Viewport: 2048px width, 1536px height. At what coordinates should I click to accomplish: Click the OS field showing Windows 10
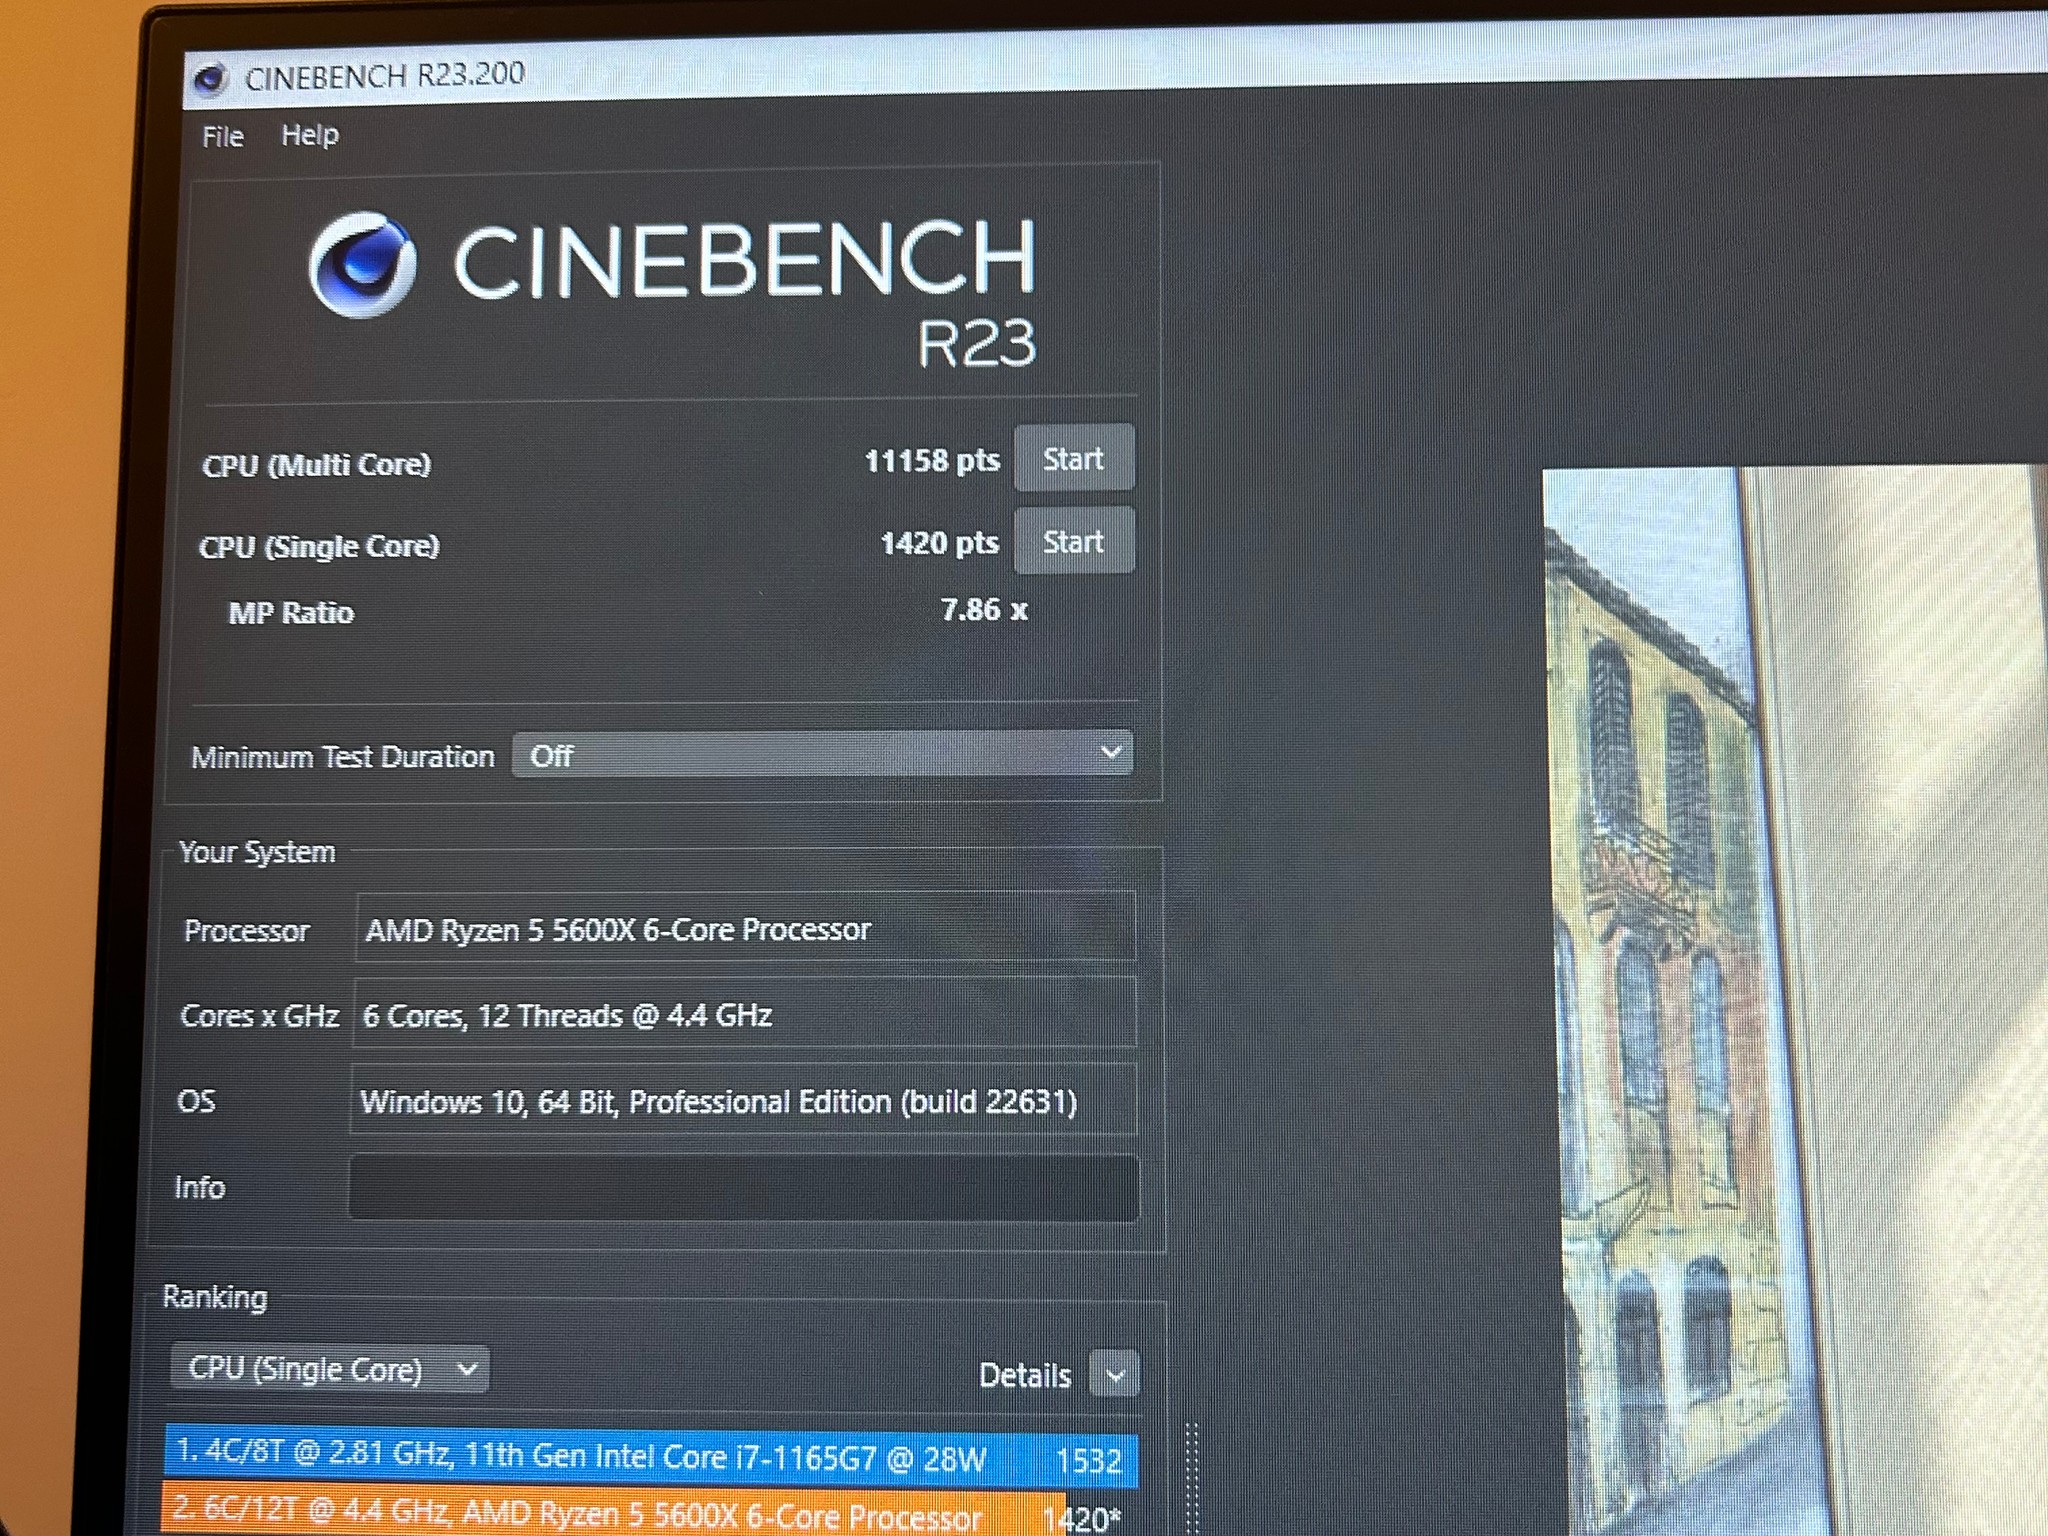point(743,1100)
